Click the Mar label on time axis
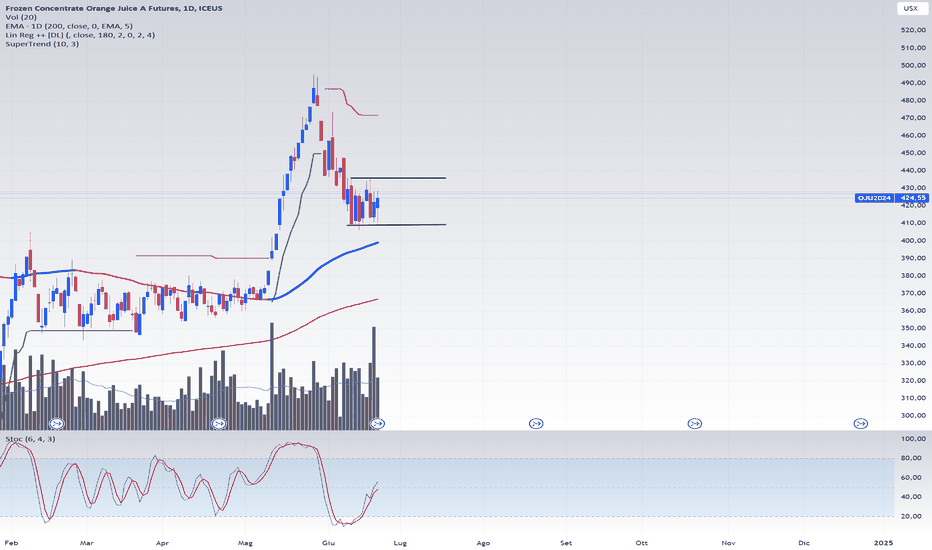 click(87, 543)
